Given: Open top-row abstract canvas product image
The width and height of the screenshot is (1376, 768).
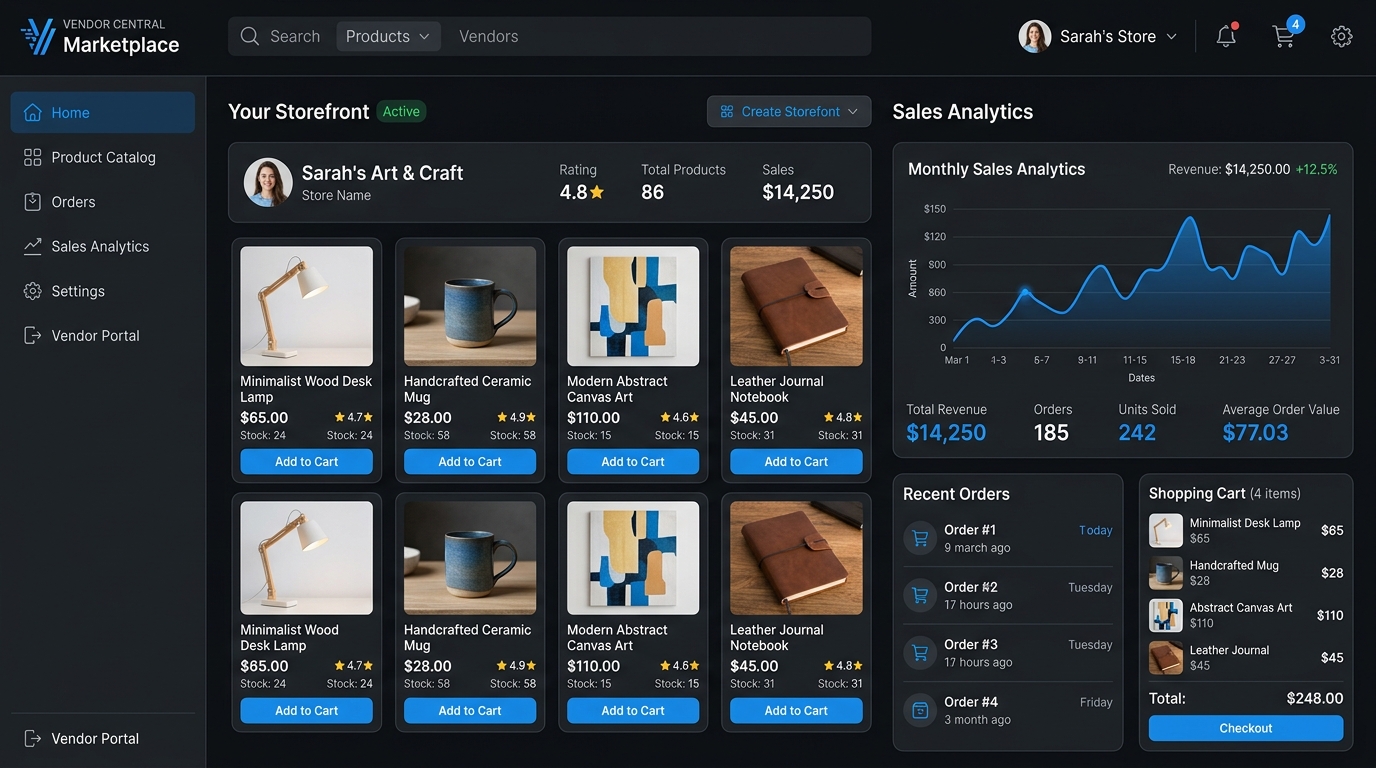Looking at the screenshot, I should [x=633, y=306].
